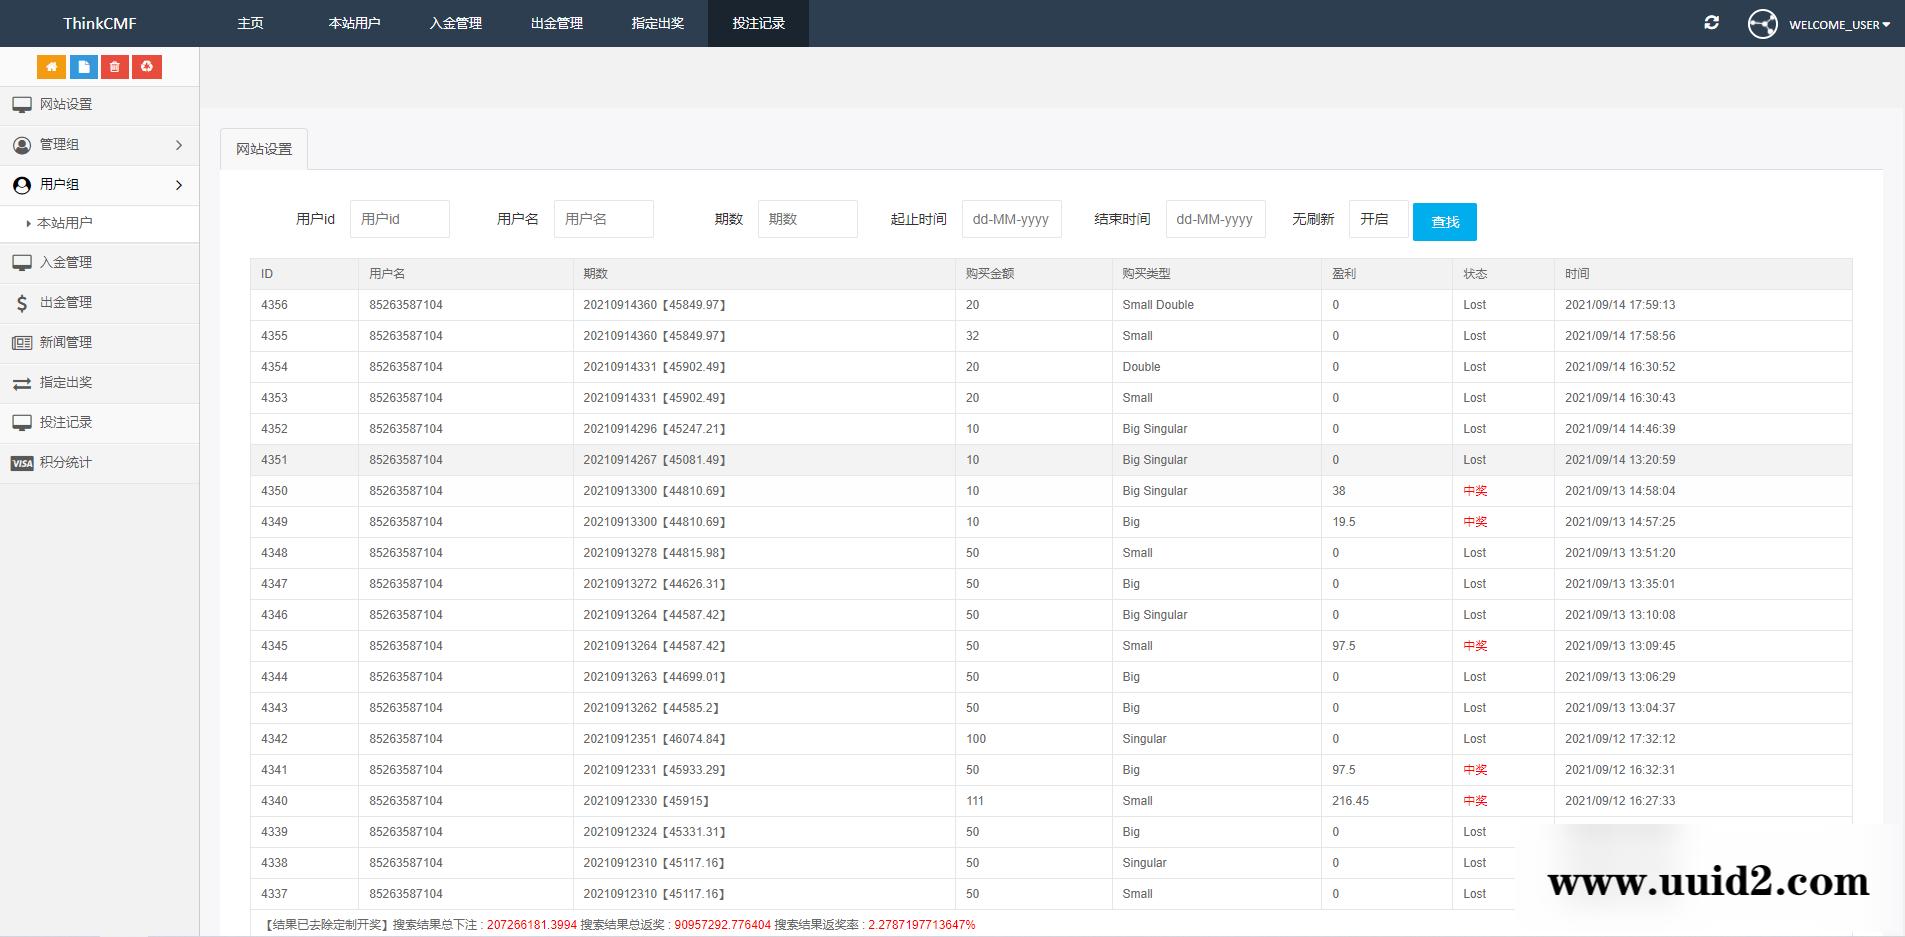The image size is (1905, 937).
Task: Collapse the 用户组 sidebar group
Action: 99,185
